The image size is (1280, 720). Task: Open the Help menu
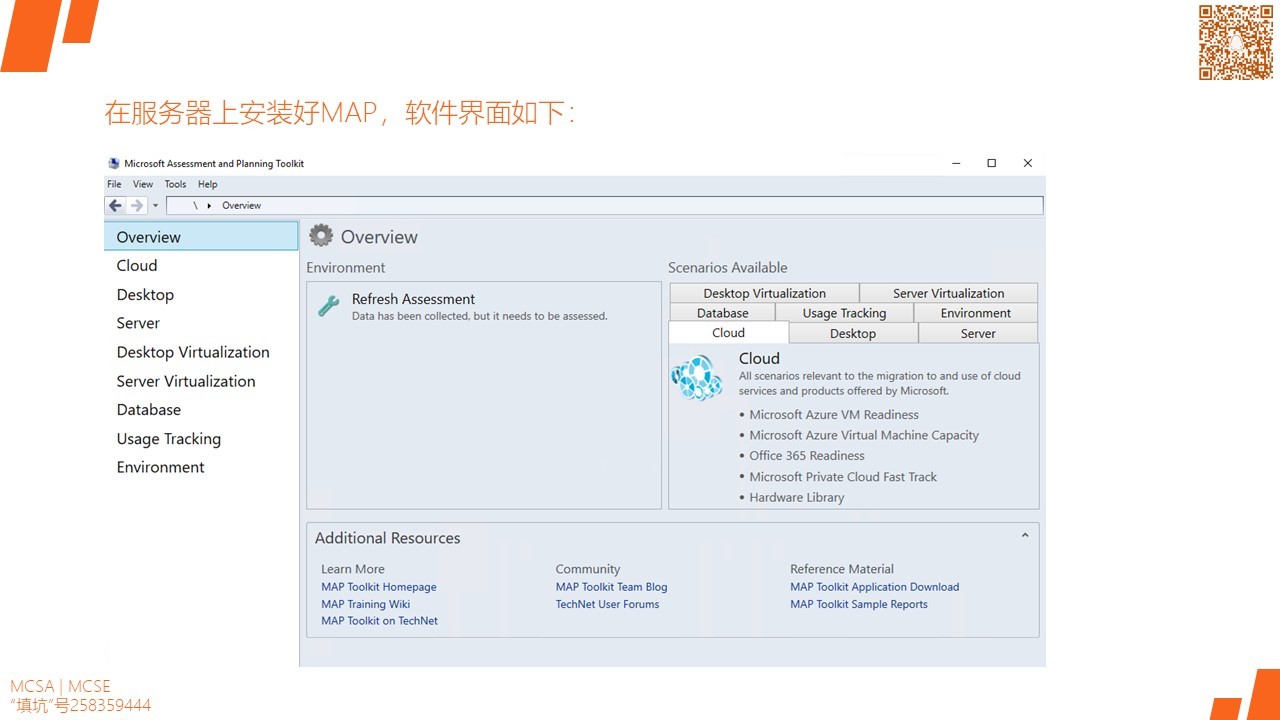pos(207,184)
